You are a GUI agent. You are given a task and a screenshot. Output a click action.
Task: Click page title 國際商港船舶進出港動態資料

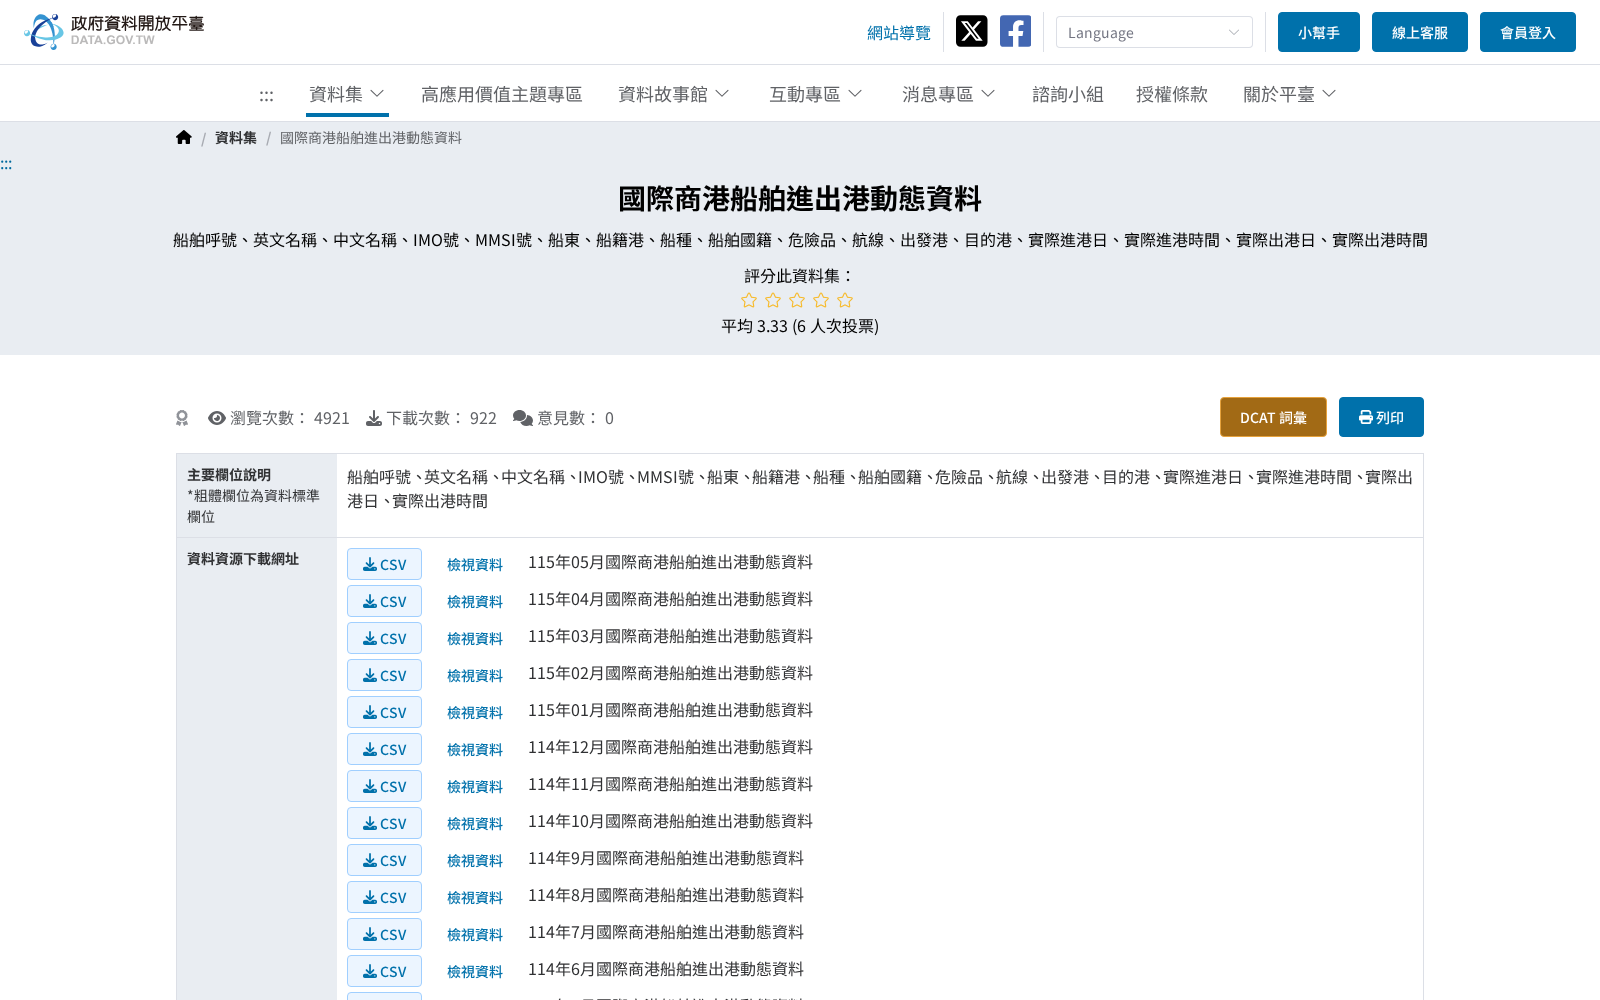click(800, 199)
